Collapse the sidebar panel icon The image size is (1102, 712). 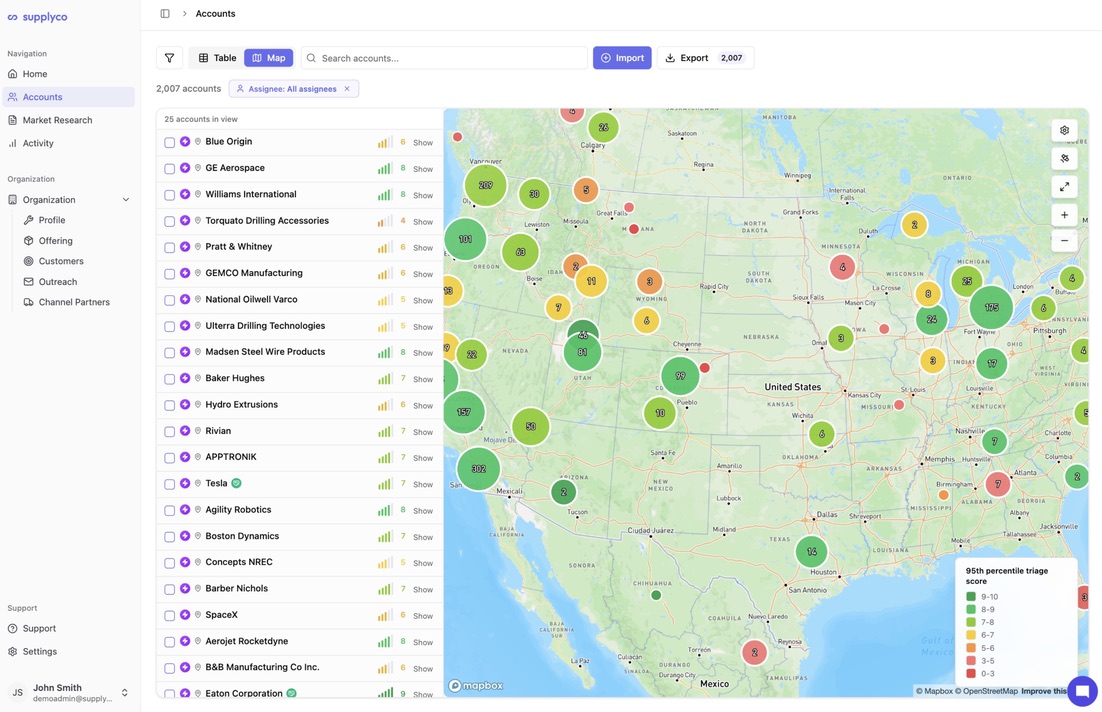(165, 13)
